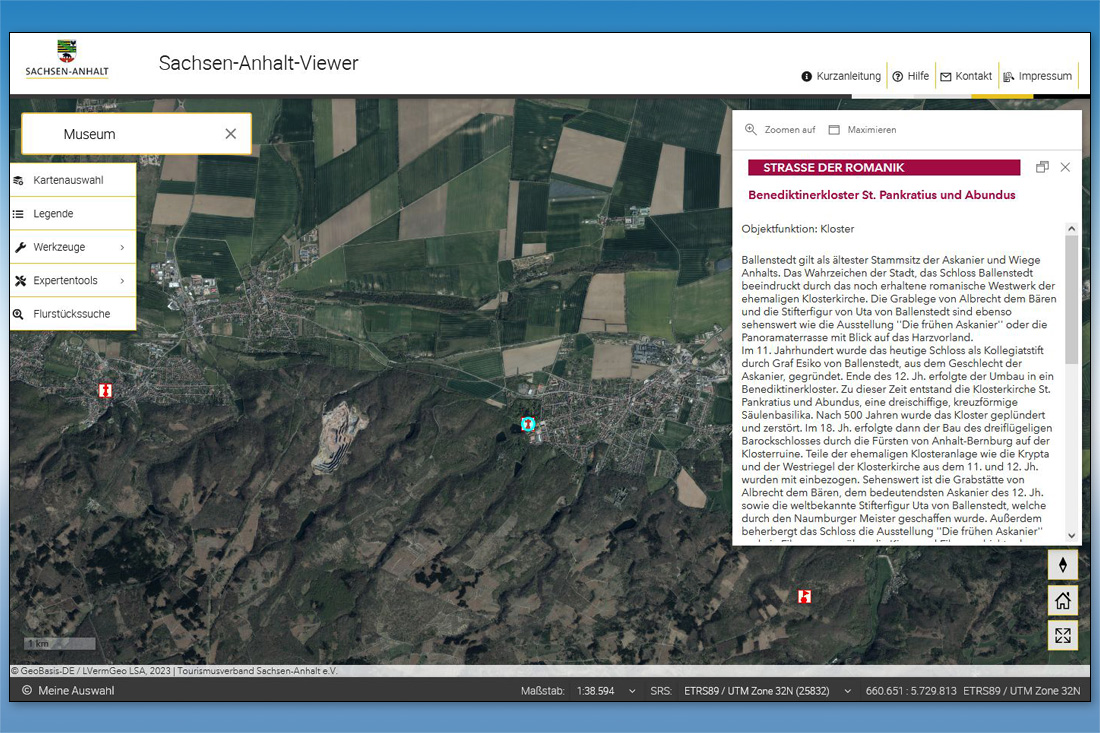Click the compass north-arrow map button
The width and height of the screenshot is (1100, 733).
coord(1062,565)
